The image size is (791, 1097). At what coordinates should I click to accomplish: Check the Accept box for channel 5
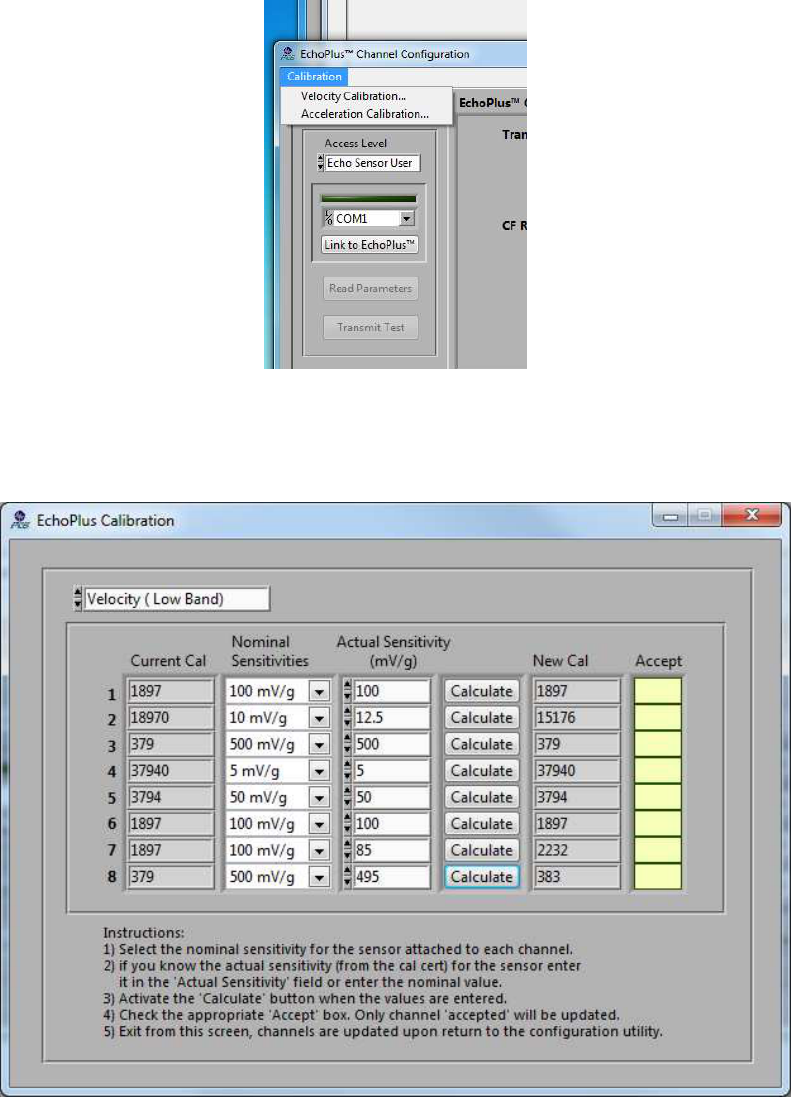(x=658, y=798)
